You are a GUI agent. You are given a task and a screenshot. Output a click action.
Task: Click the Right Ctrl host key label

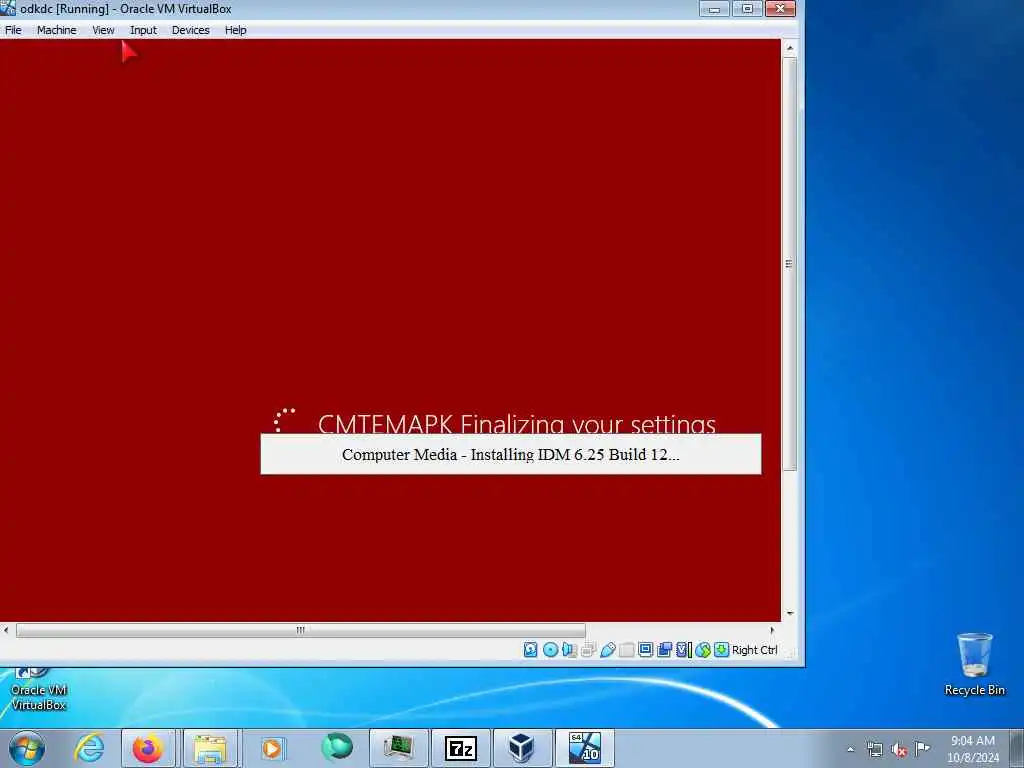tap(754, 650)
